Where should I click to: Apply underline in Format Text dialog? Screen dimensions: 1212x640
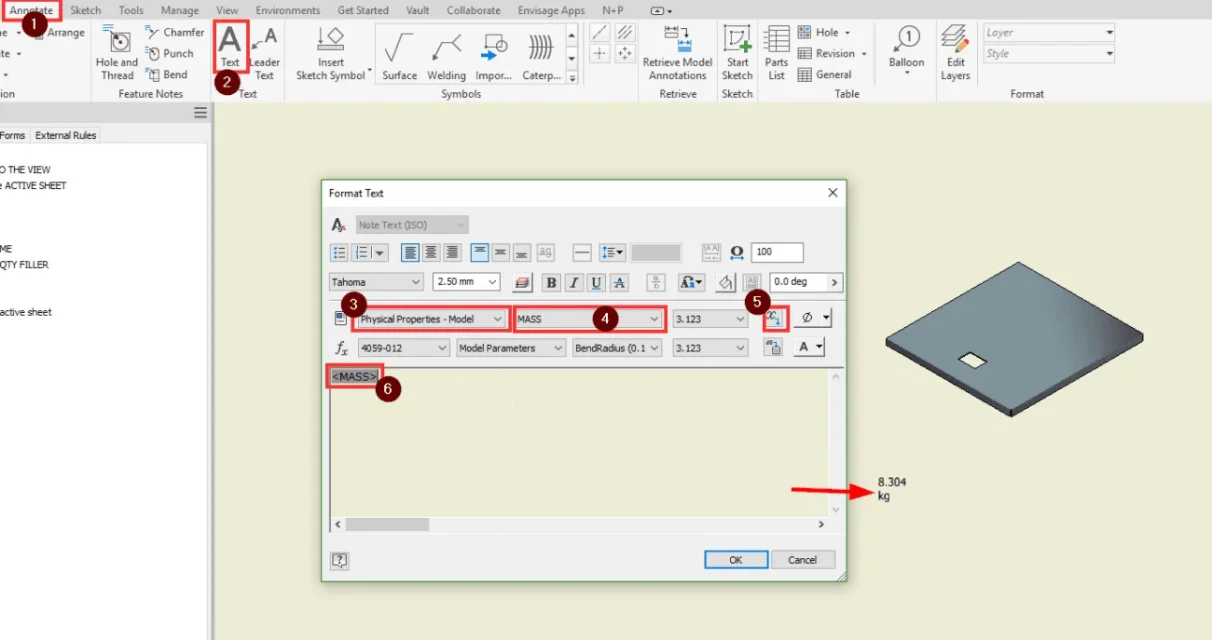coord(597,283)
